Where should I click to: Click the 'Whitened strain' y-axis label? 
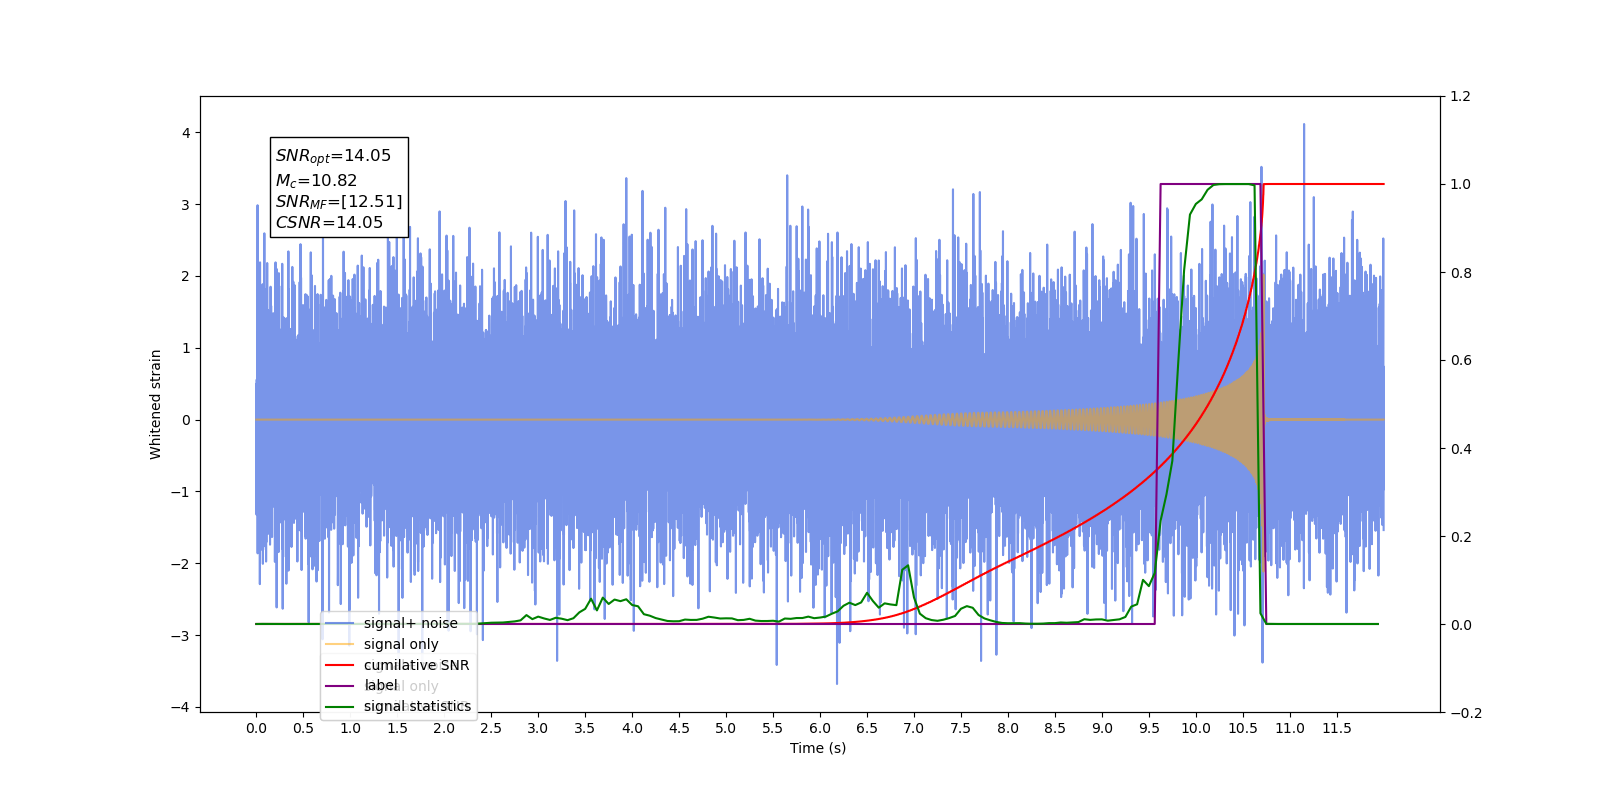coord(155,404)
